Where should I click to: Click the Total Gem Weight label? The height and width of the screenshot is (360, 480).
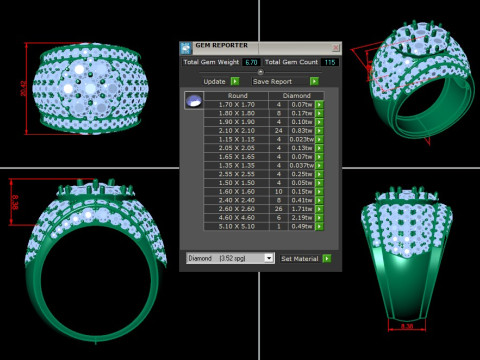(x=211, y=62)
